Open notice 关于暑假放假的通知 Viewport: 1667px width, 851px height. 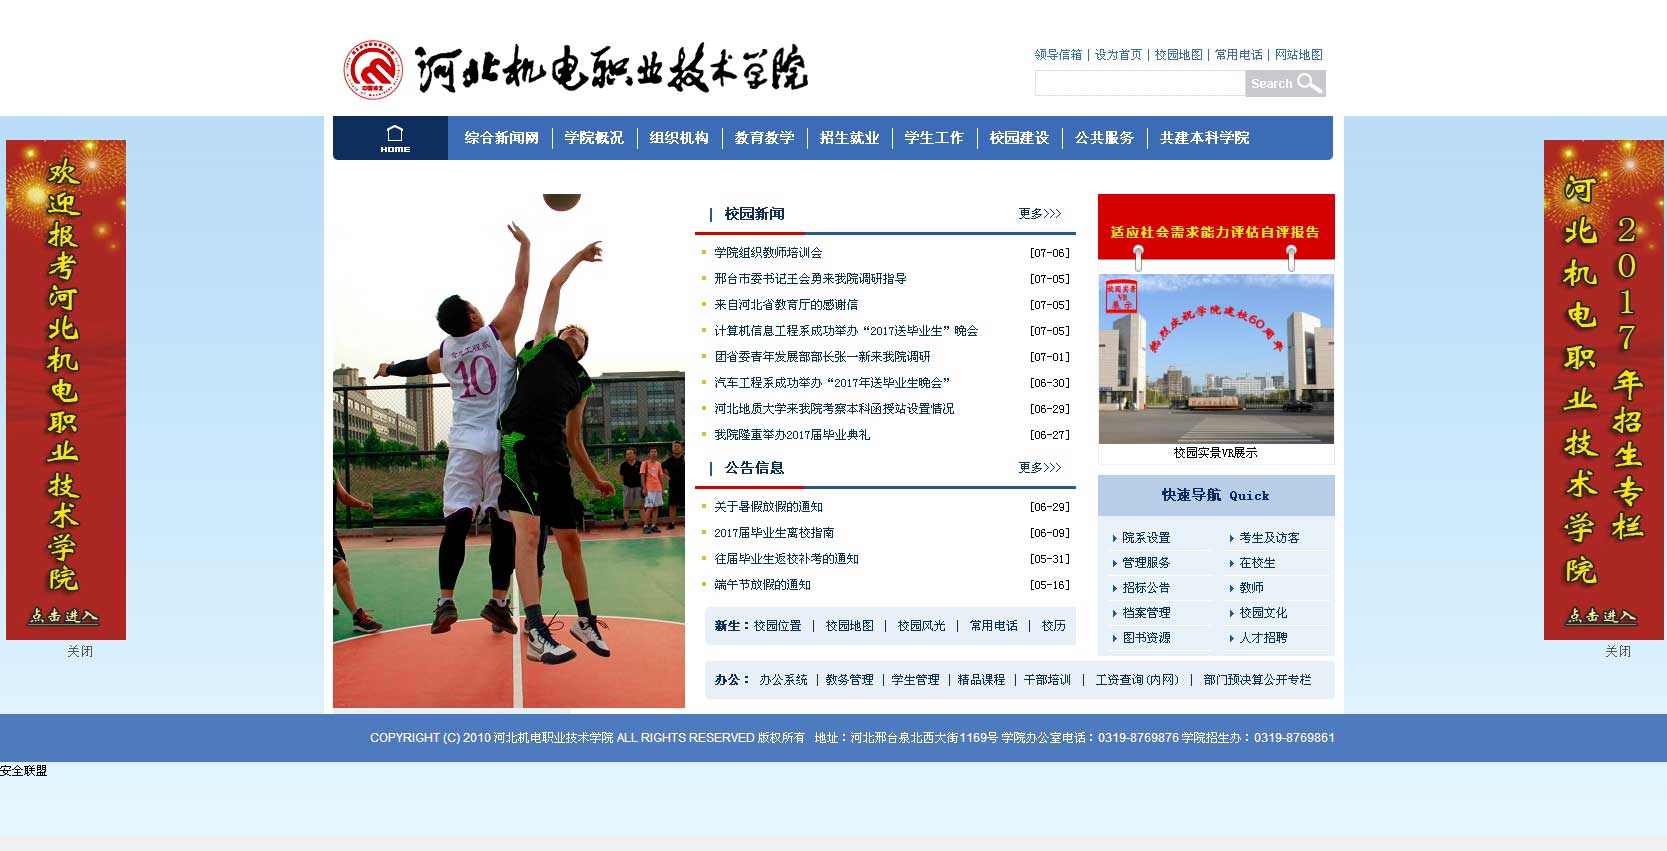768,507
